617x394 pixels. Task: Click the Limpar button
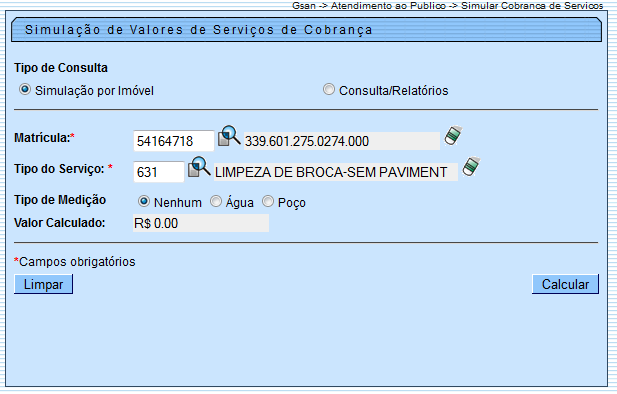pos(43,284)
